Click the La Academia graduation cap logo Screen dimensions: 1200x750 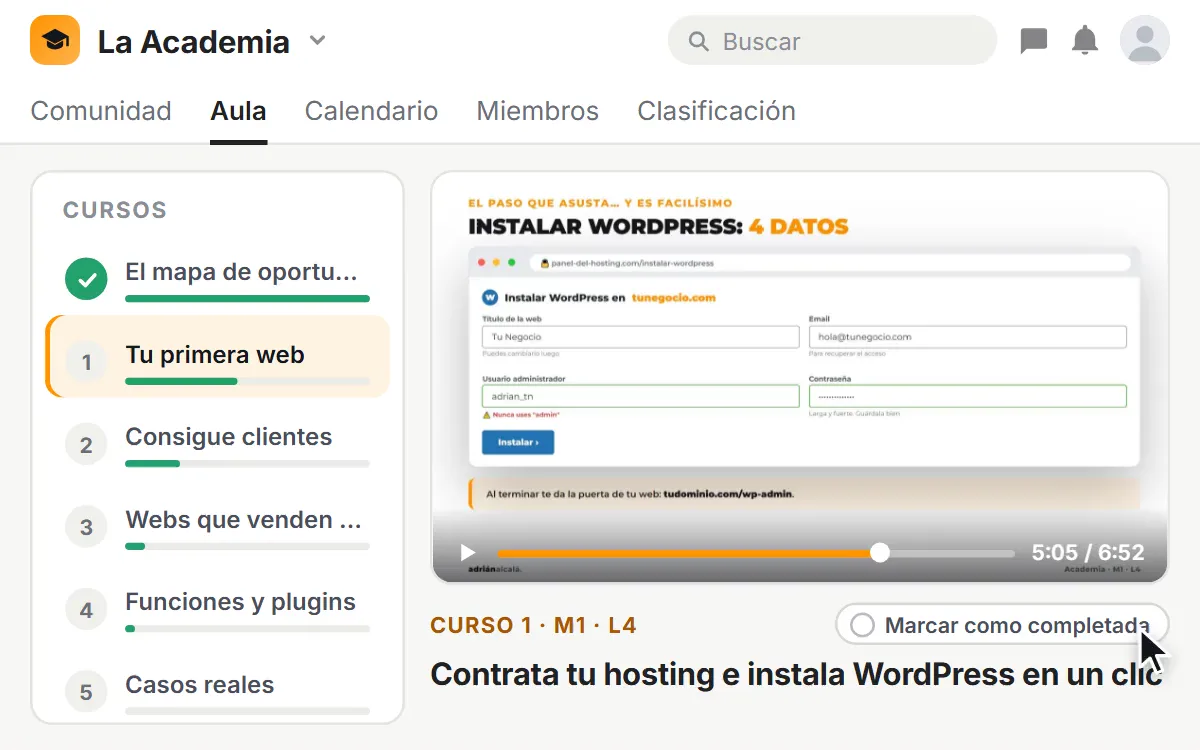[55, 41]
